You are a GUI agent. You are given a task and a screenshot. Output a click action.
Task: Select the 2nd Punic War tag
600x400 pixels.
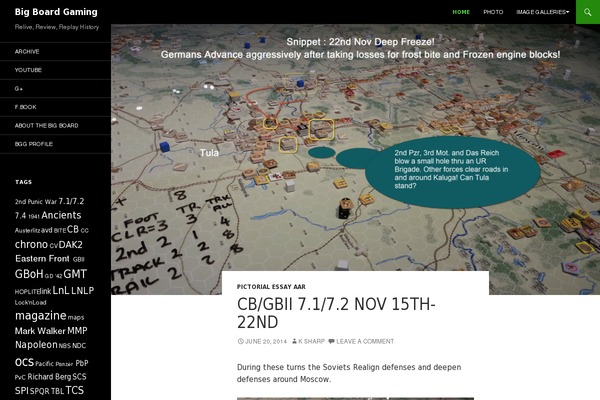(x=36, y=202)
